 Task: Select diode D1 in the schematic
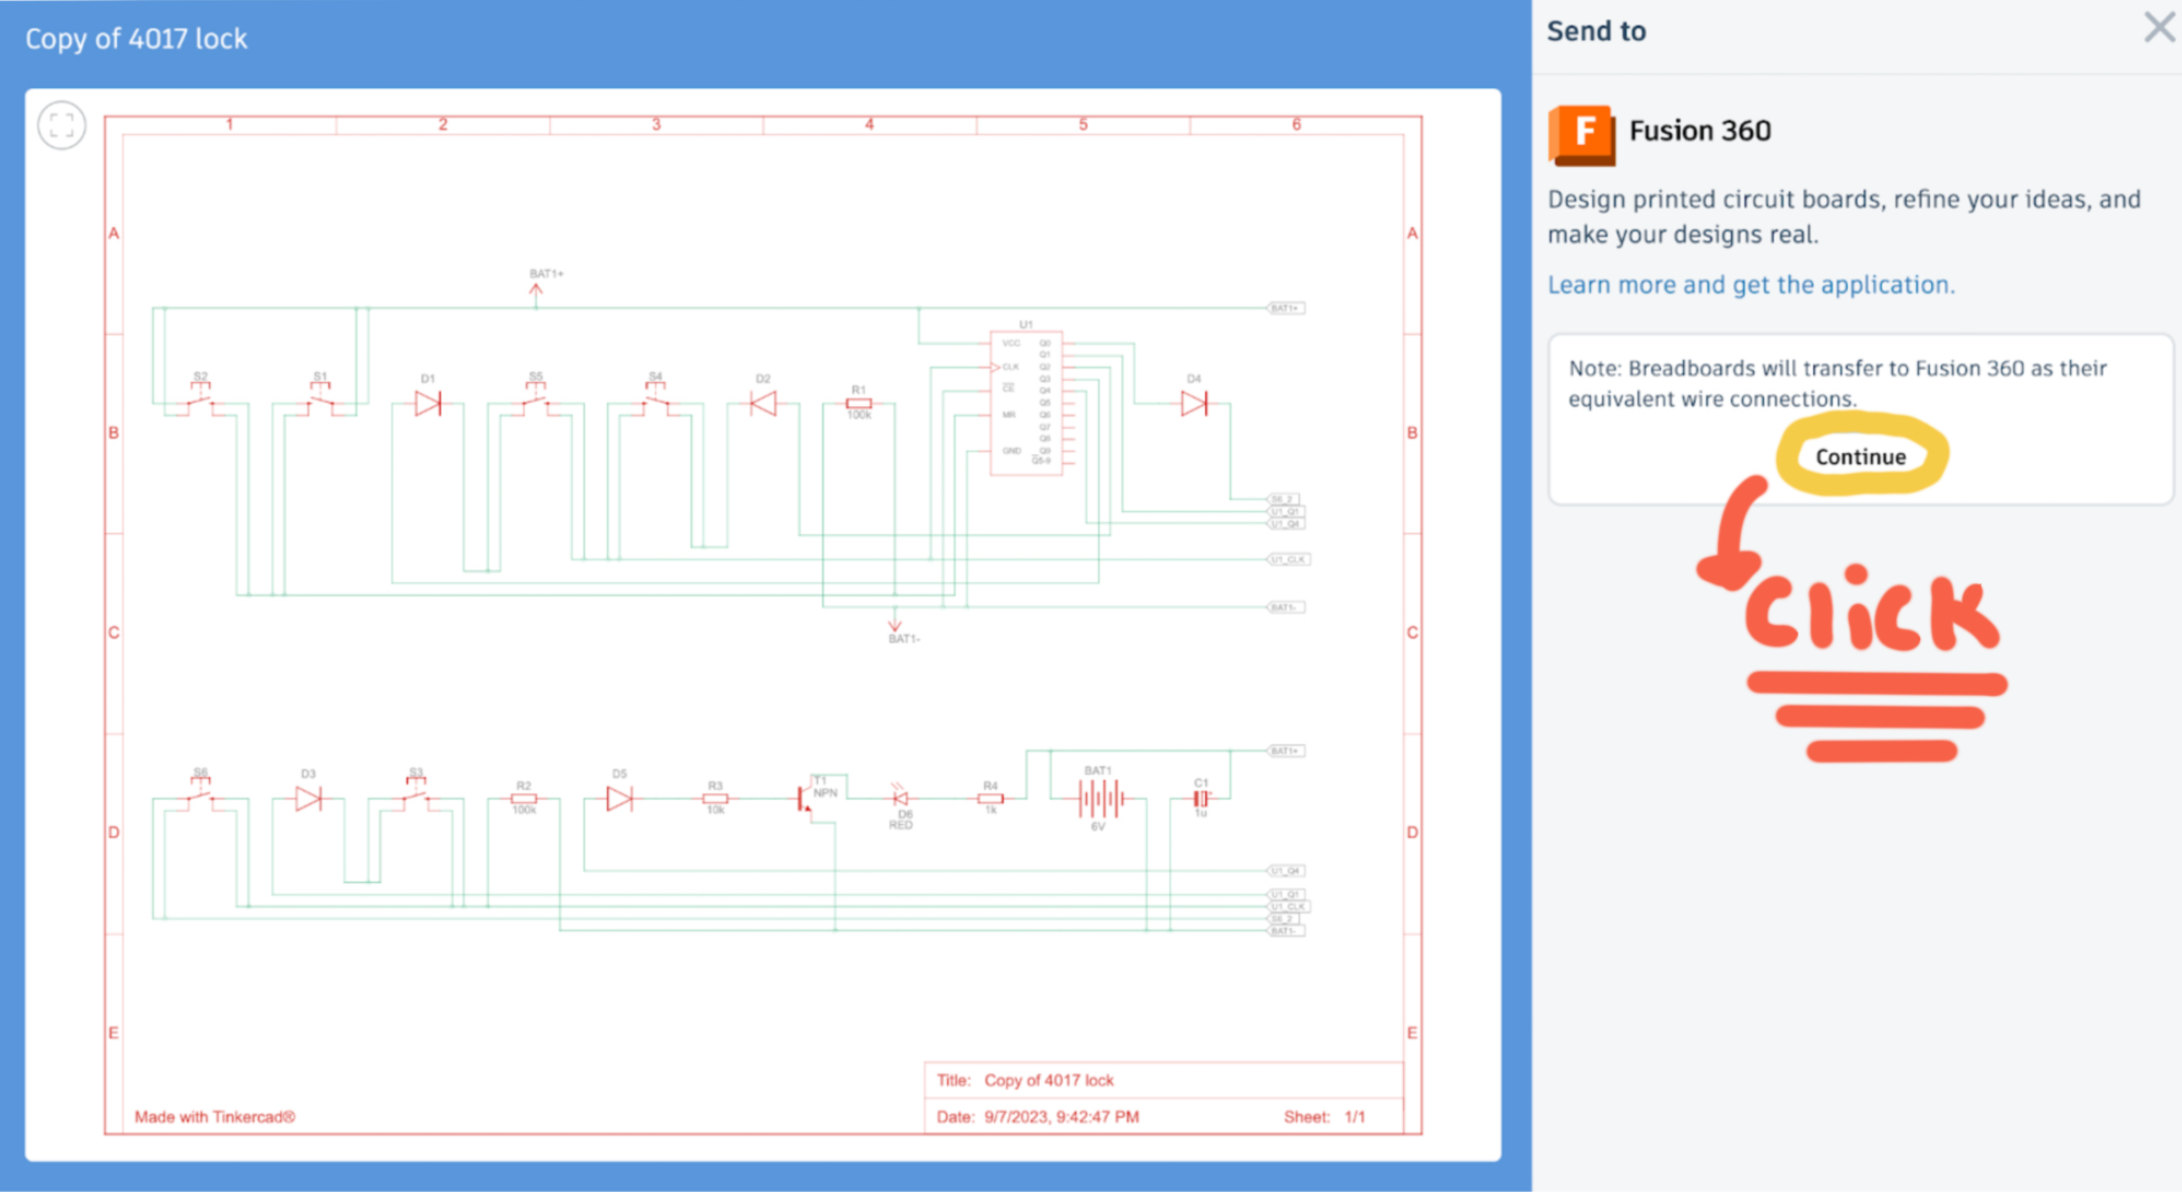click(428, 403)
